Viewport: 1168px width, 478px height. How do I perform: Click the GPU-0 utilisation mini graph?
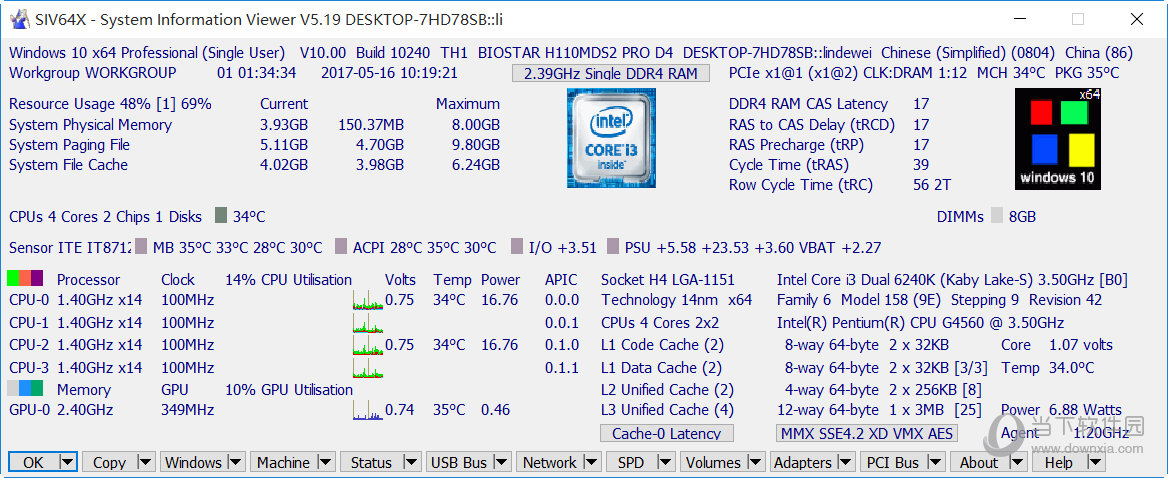click(368, 410)
